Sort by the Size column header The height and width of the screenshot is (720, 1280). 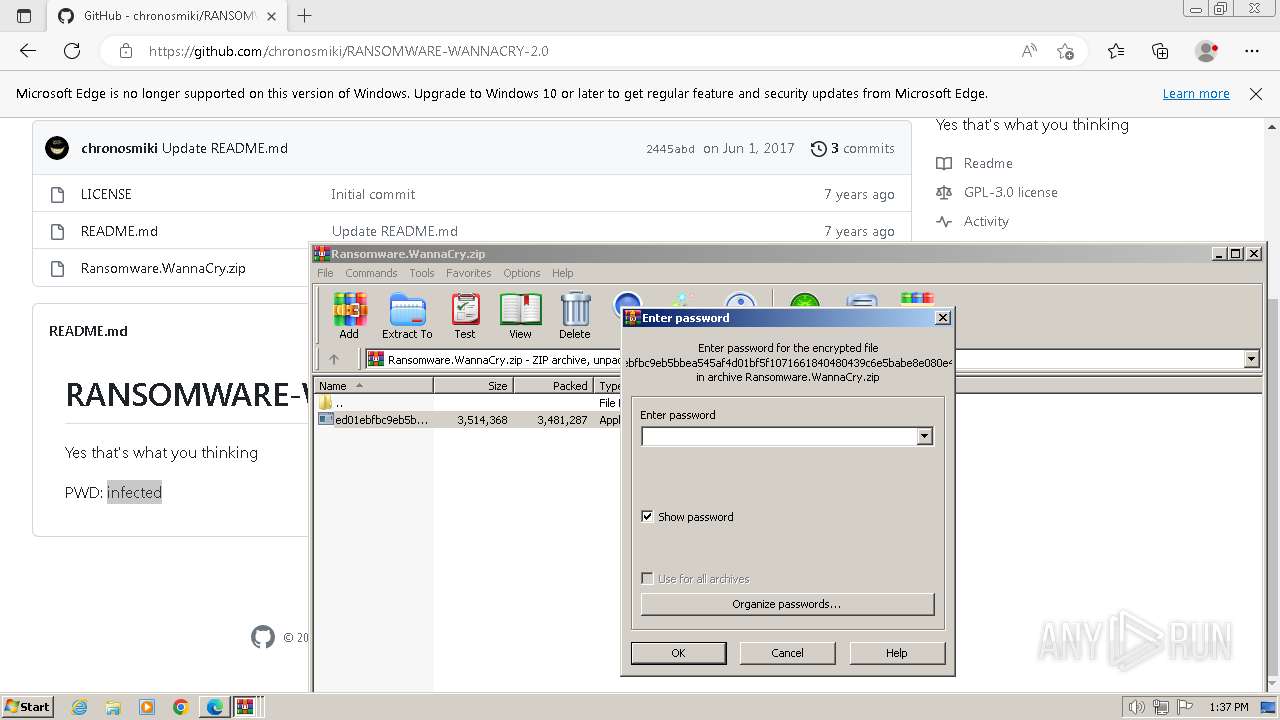pyautogui.click(x=473, y=385)
